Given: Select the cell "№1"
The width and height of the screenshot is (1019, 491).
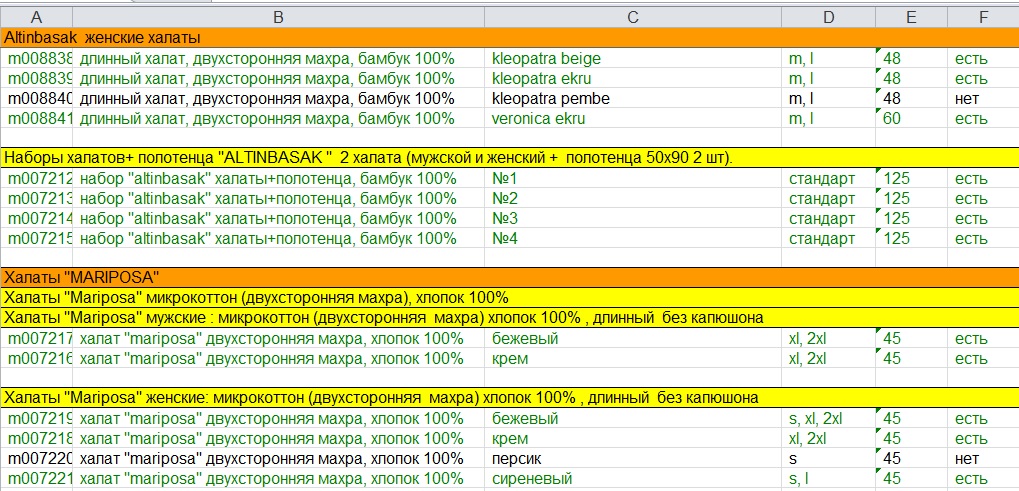Looking at the screenshot, I should click(x=633, y=179).
